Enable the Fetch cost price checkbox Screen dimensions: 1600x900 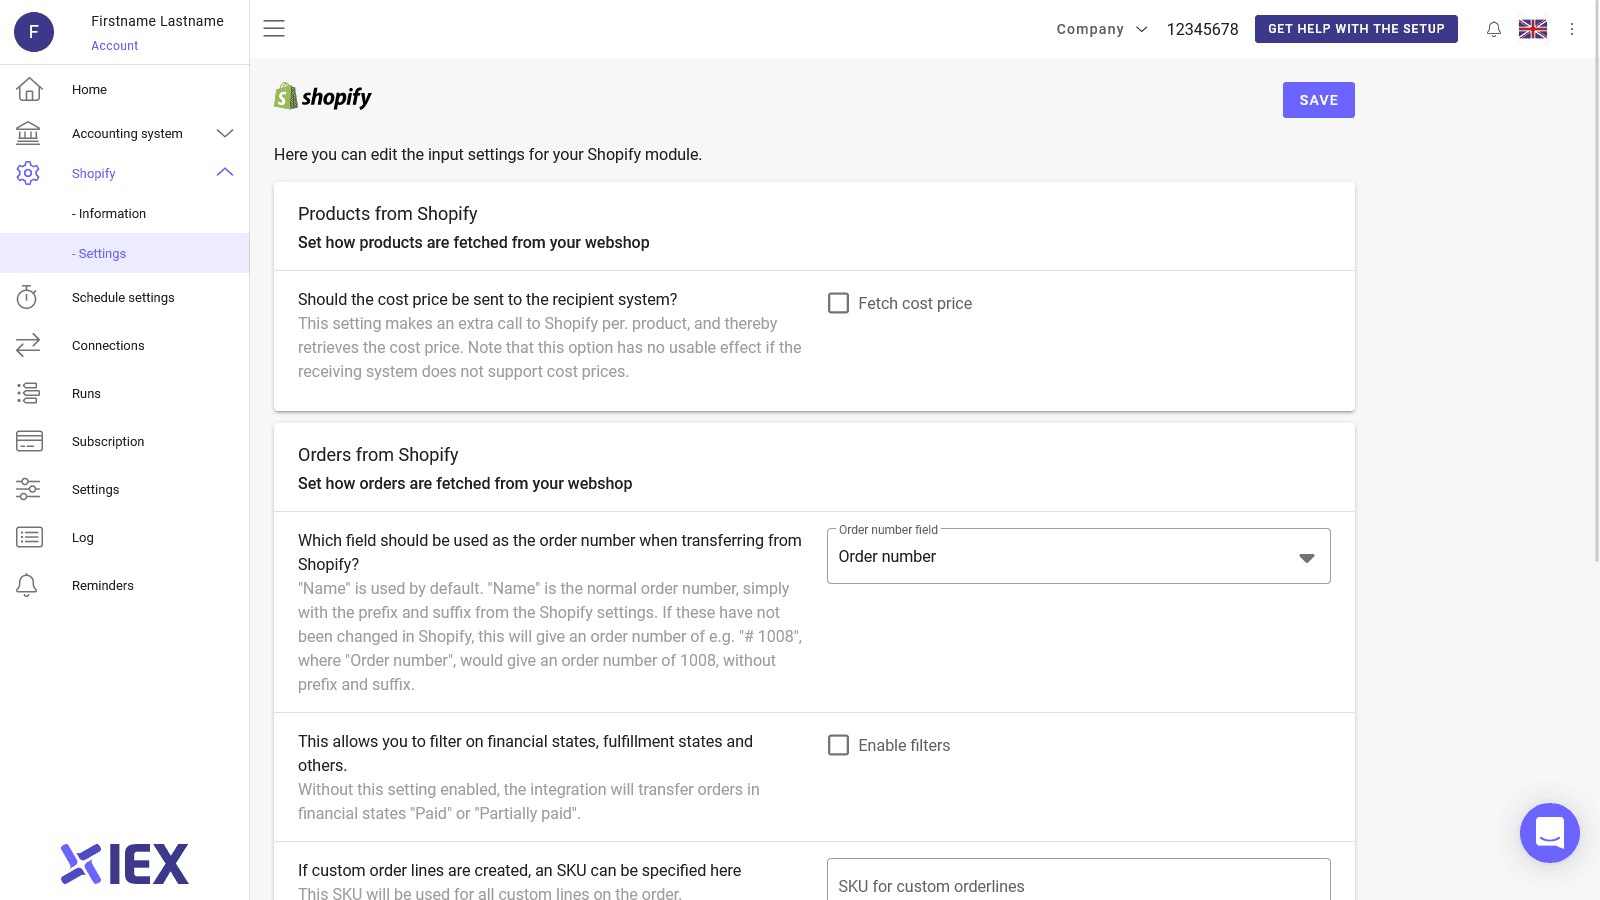(x=838, y=303)
